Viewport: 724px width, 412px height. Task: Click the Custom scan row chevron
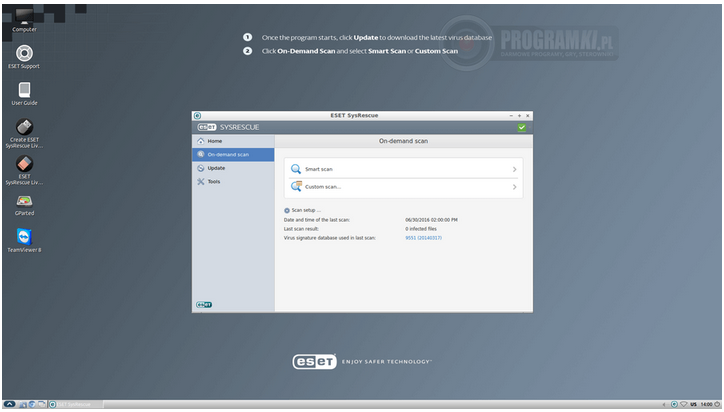coord(514,187)
